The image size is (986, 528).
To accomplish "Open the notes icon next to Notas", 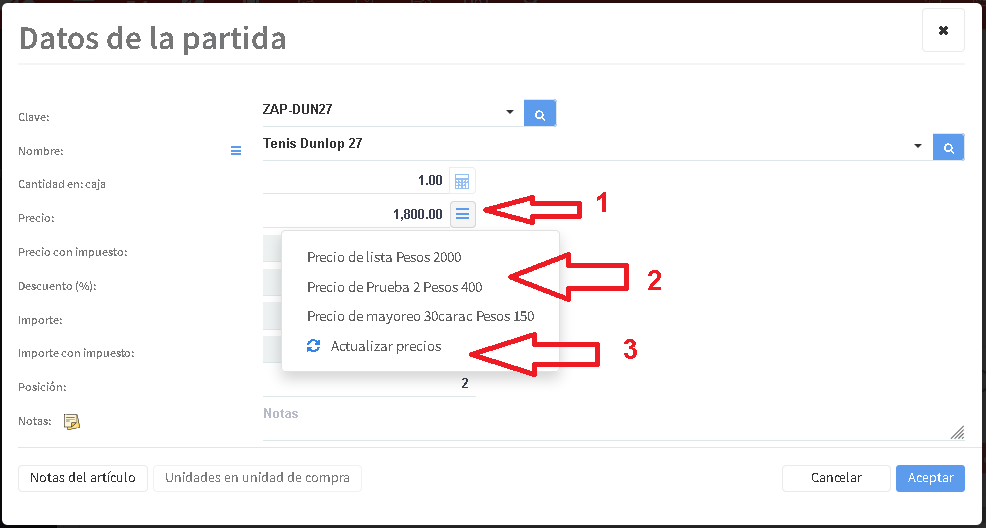I will [x=72, y=421].
